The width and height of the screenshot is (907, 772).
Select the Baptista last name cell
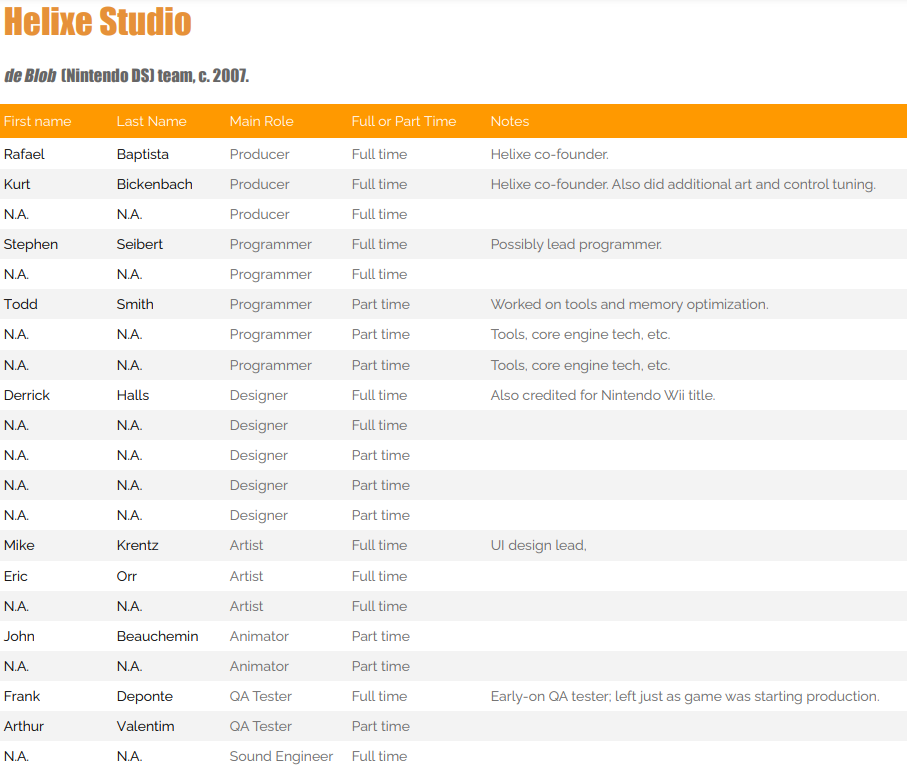pyautogui.click(x=143, y=154)
